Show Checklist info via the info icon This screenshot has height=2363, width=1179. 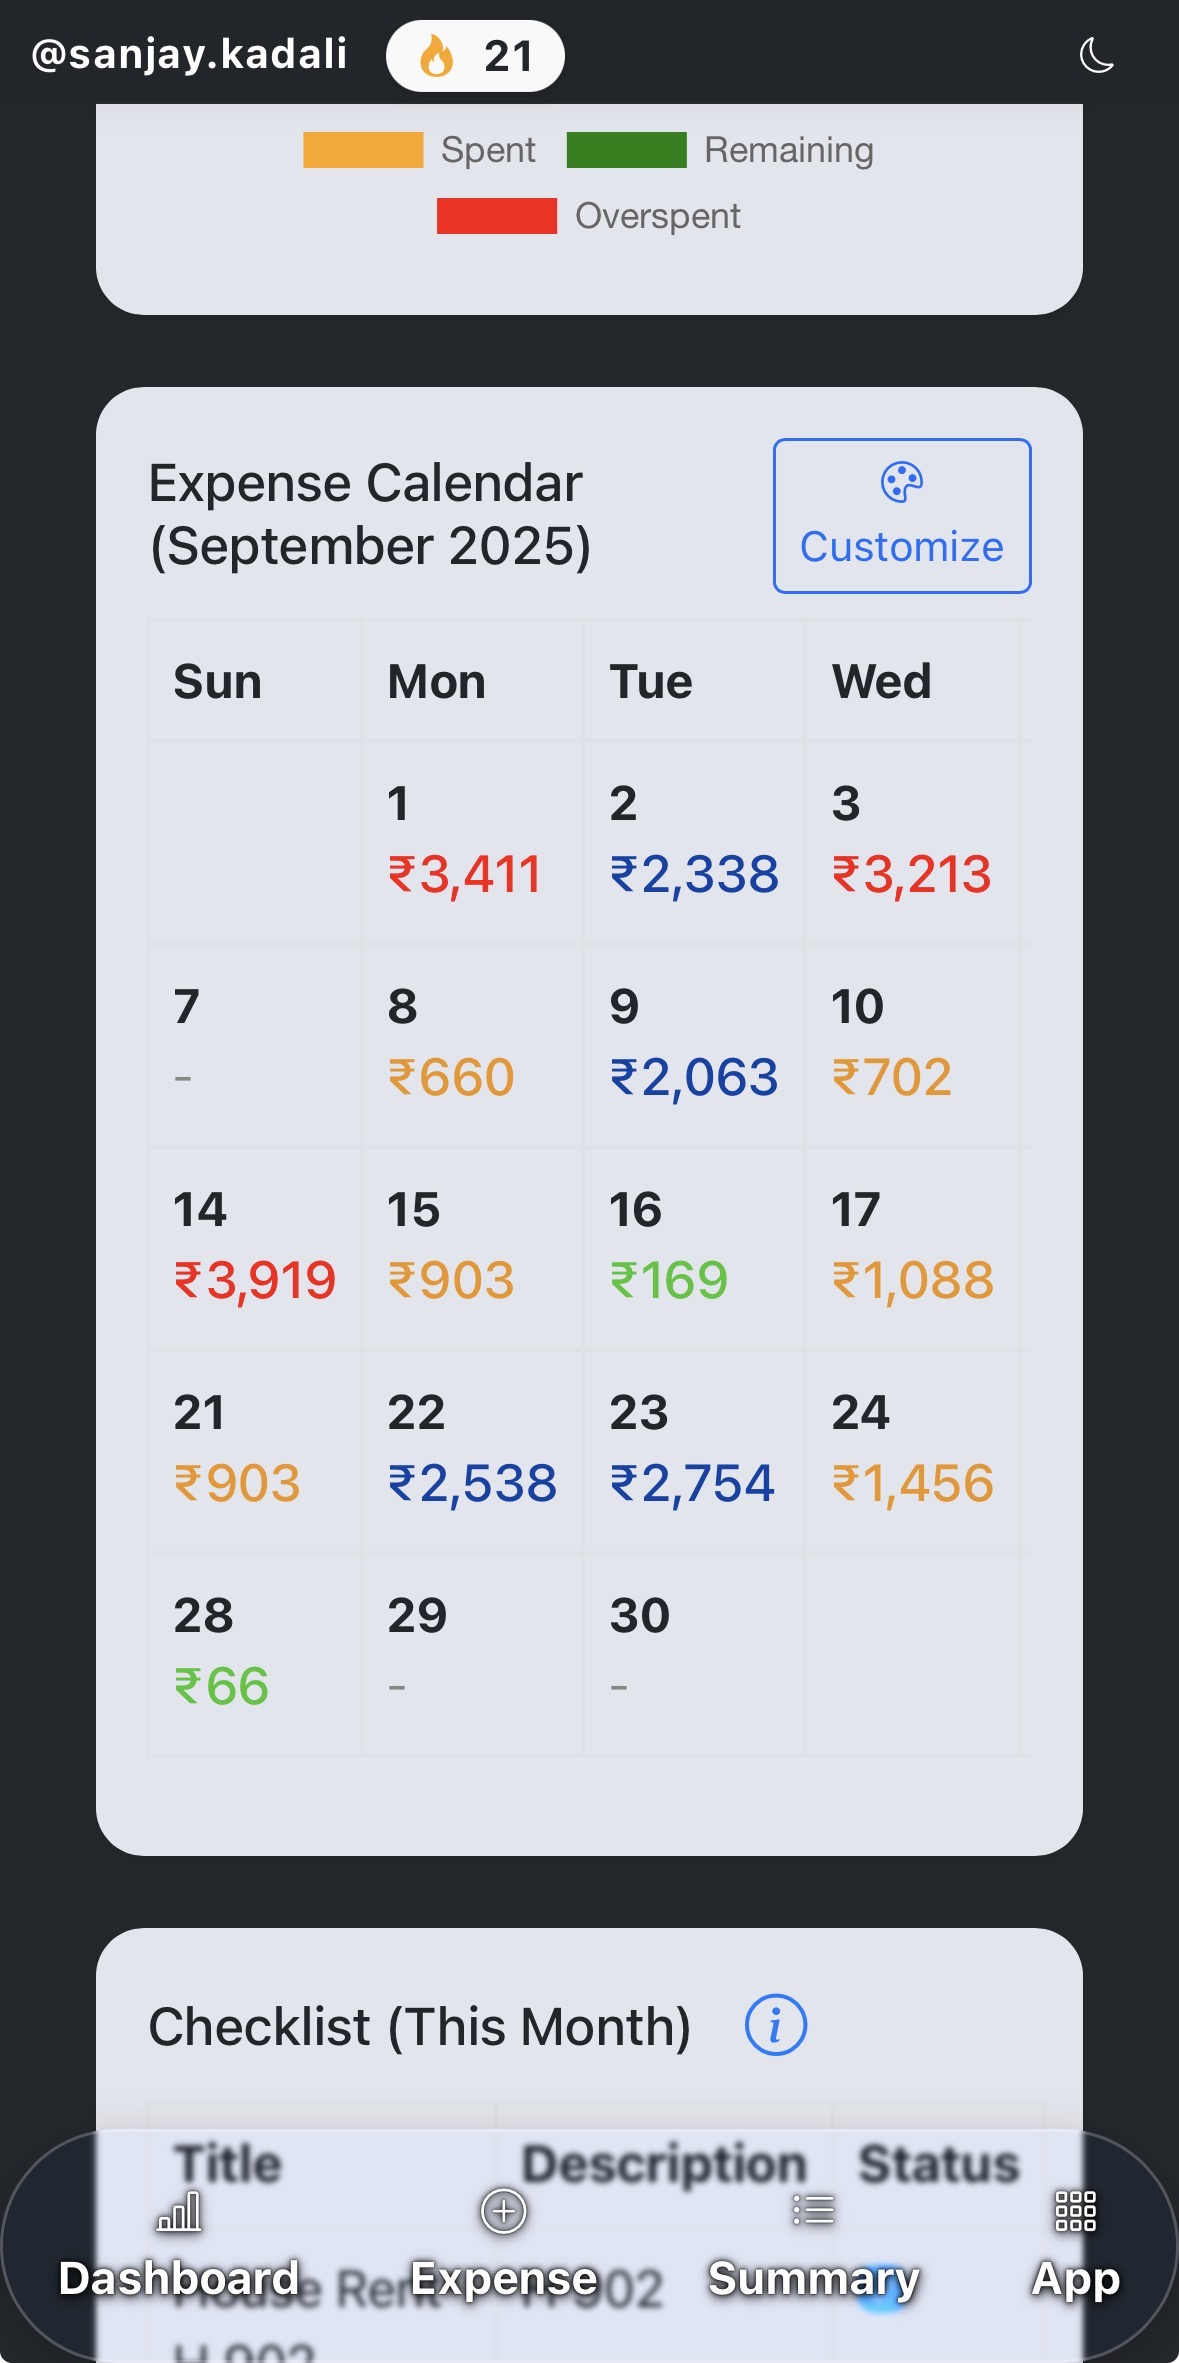775,2025
